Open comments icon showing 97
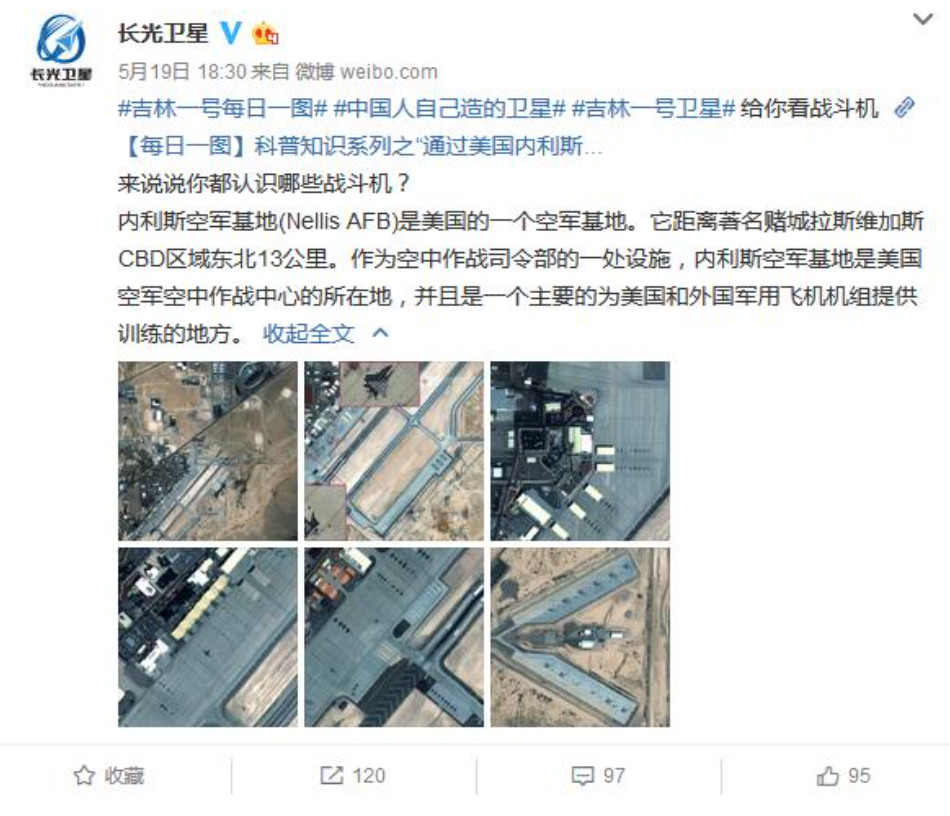 tap(599, 775)
